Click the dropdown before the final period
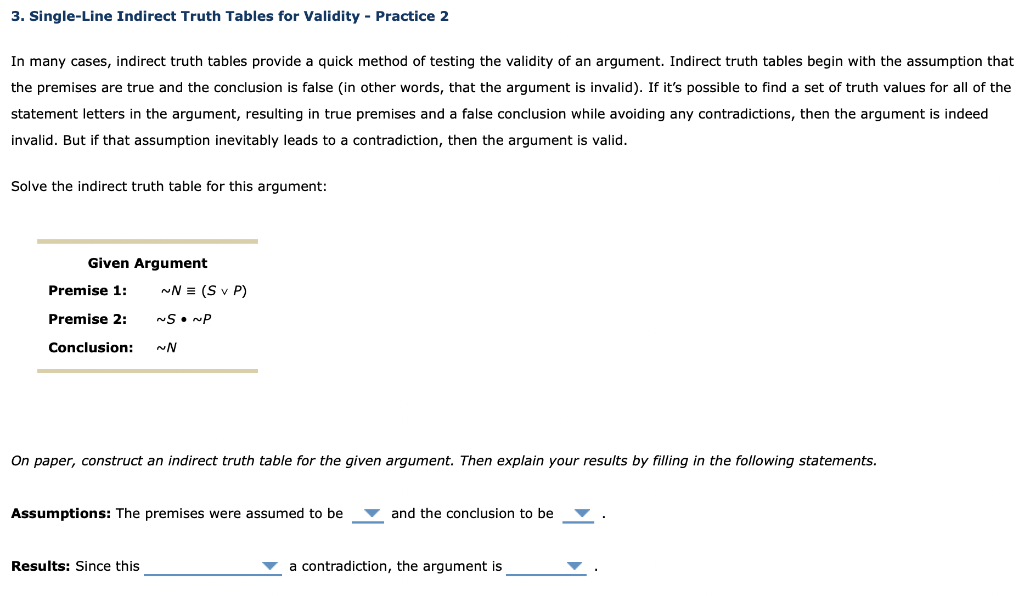Screen dimensions: 1024x596 573,566
